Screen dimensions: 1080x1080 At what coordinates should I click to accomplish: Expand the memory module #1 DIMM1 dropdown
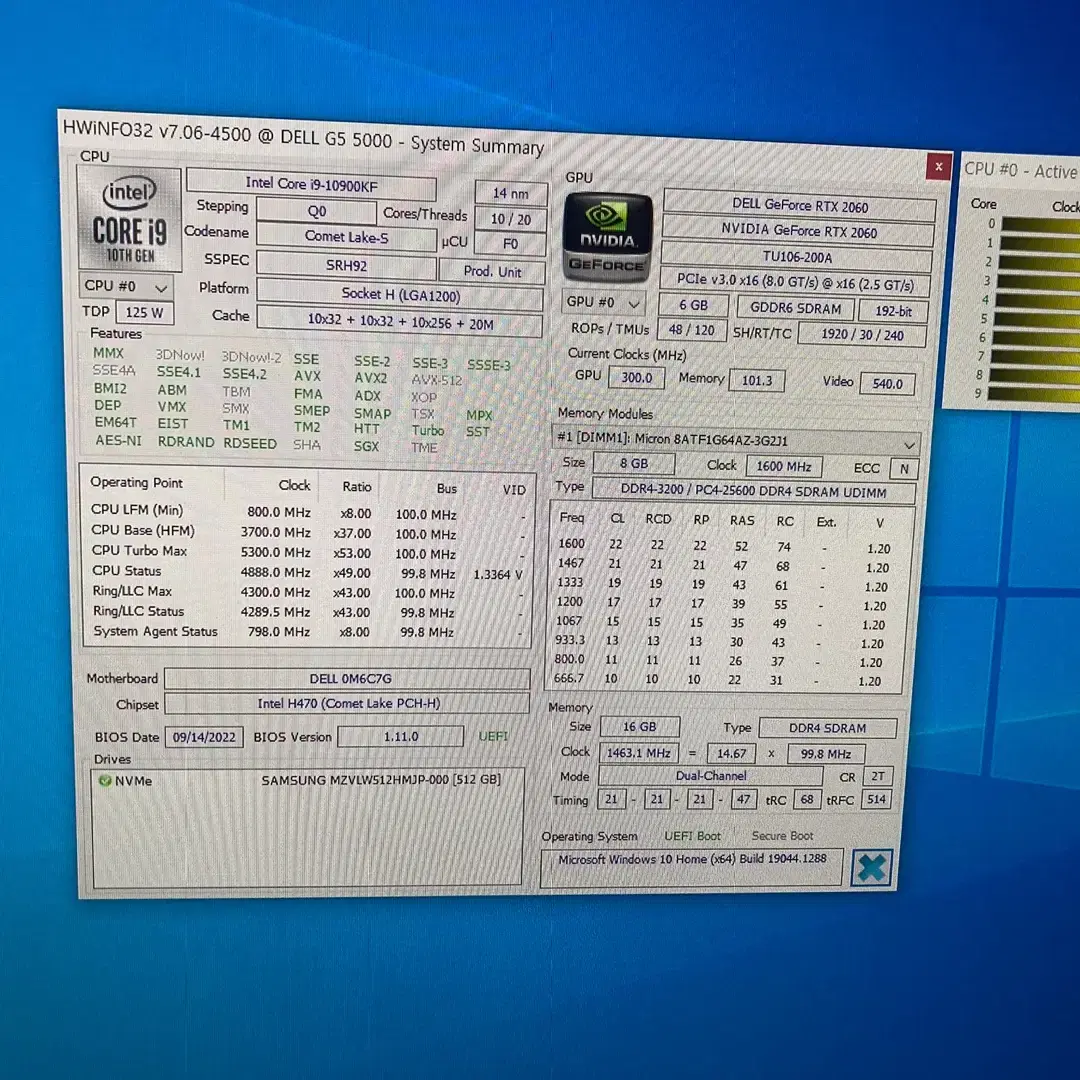[736, 439]
